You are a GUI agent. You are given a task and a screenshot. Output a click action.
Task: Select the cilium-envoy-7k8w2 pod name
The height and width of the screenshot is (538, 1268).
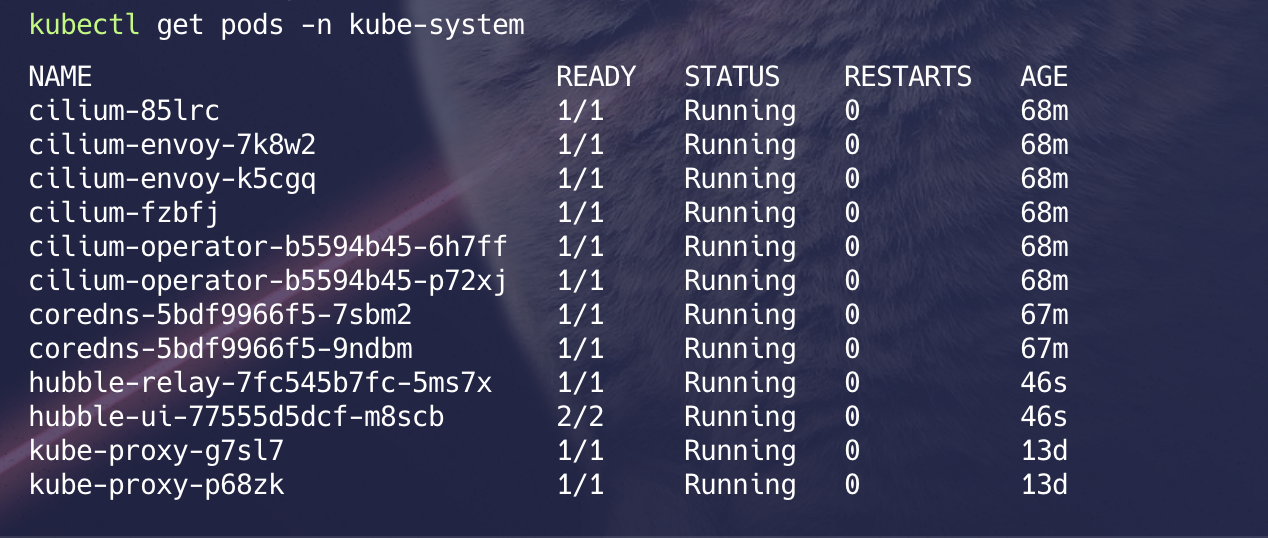click(x=172, y=145)
